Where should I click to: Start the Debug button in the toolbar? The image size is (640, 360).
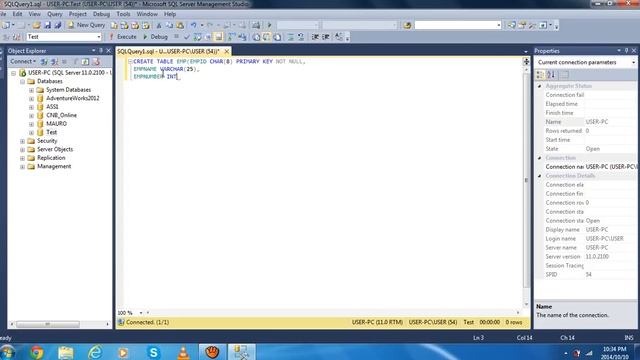[x=156, y=37]
